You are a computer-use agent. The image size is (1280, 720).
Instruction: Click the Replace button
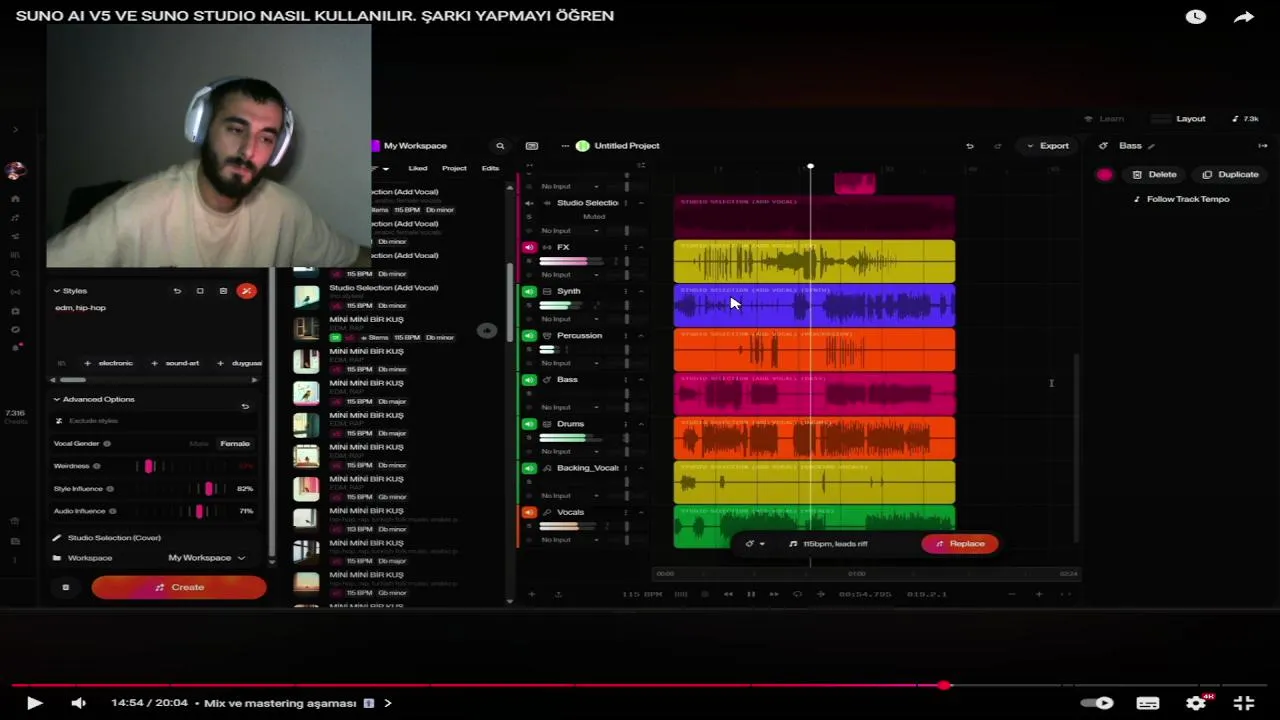point(960,544)
